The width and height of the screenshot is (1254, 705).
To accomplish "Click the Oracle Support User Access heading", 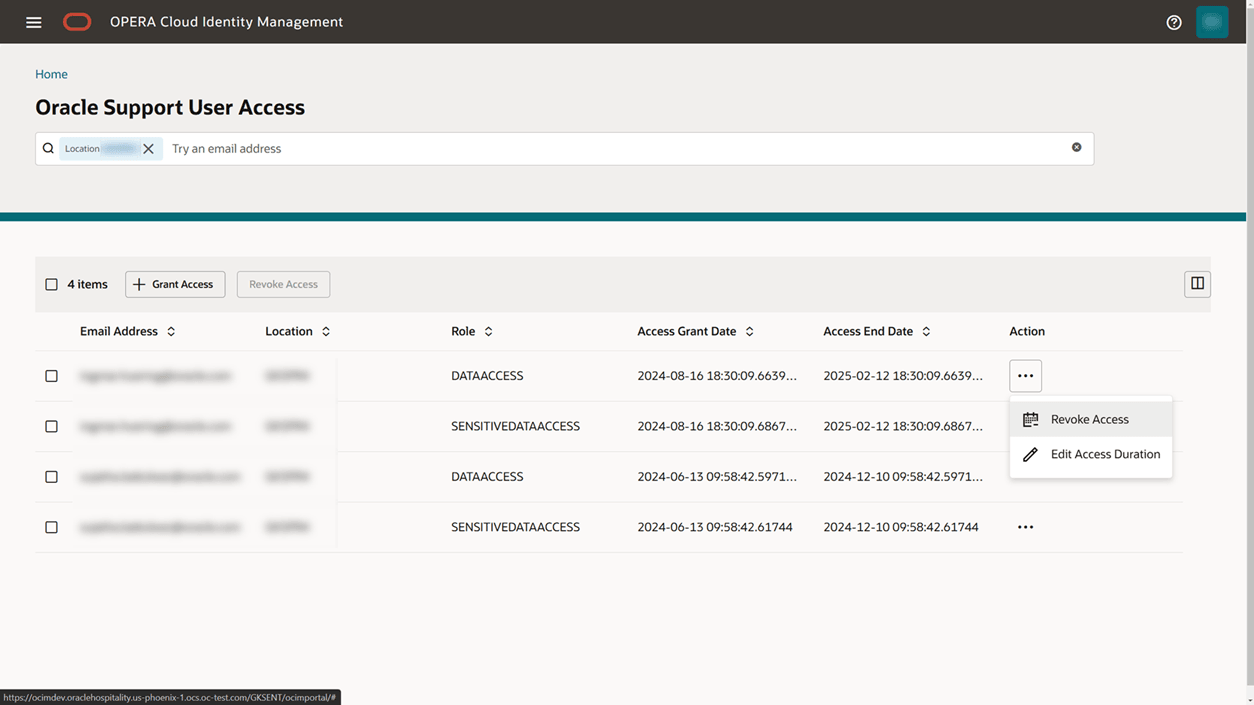I will click(170, 107).
